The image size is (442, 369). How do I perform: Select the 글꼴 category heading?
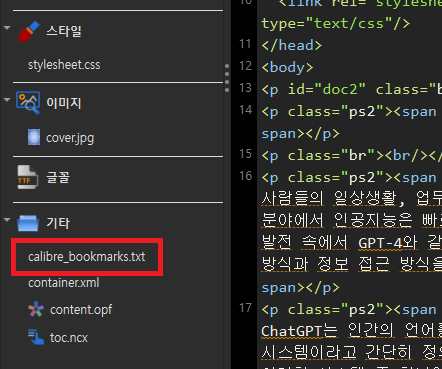(x=58, y=177)
